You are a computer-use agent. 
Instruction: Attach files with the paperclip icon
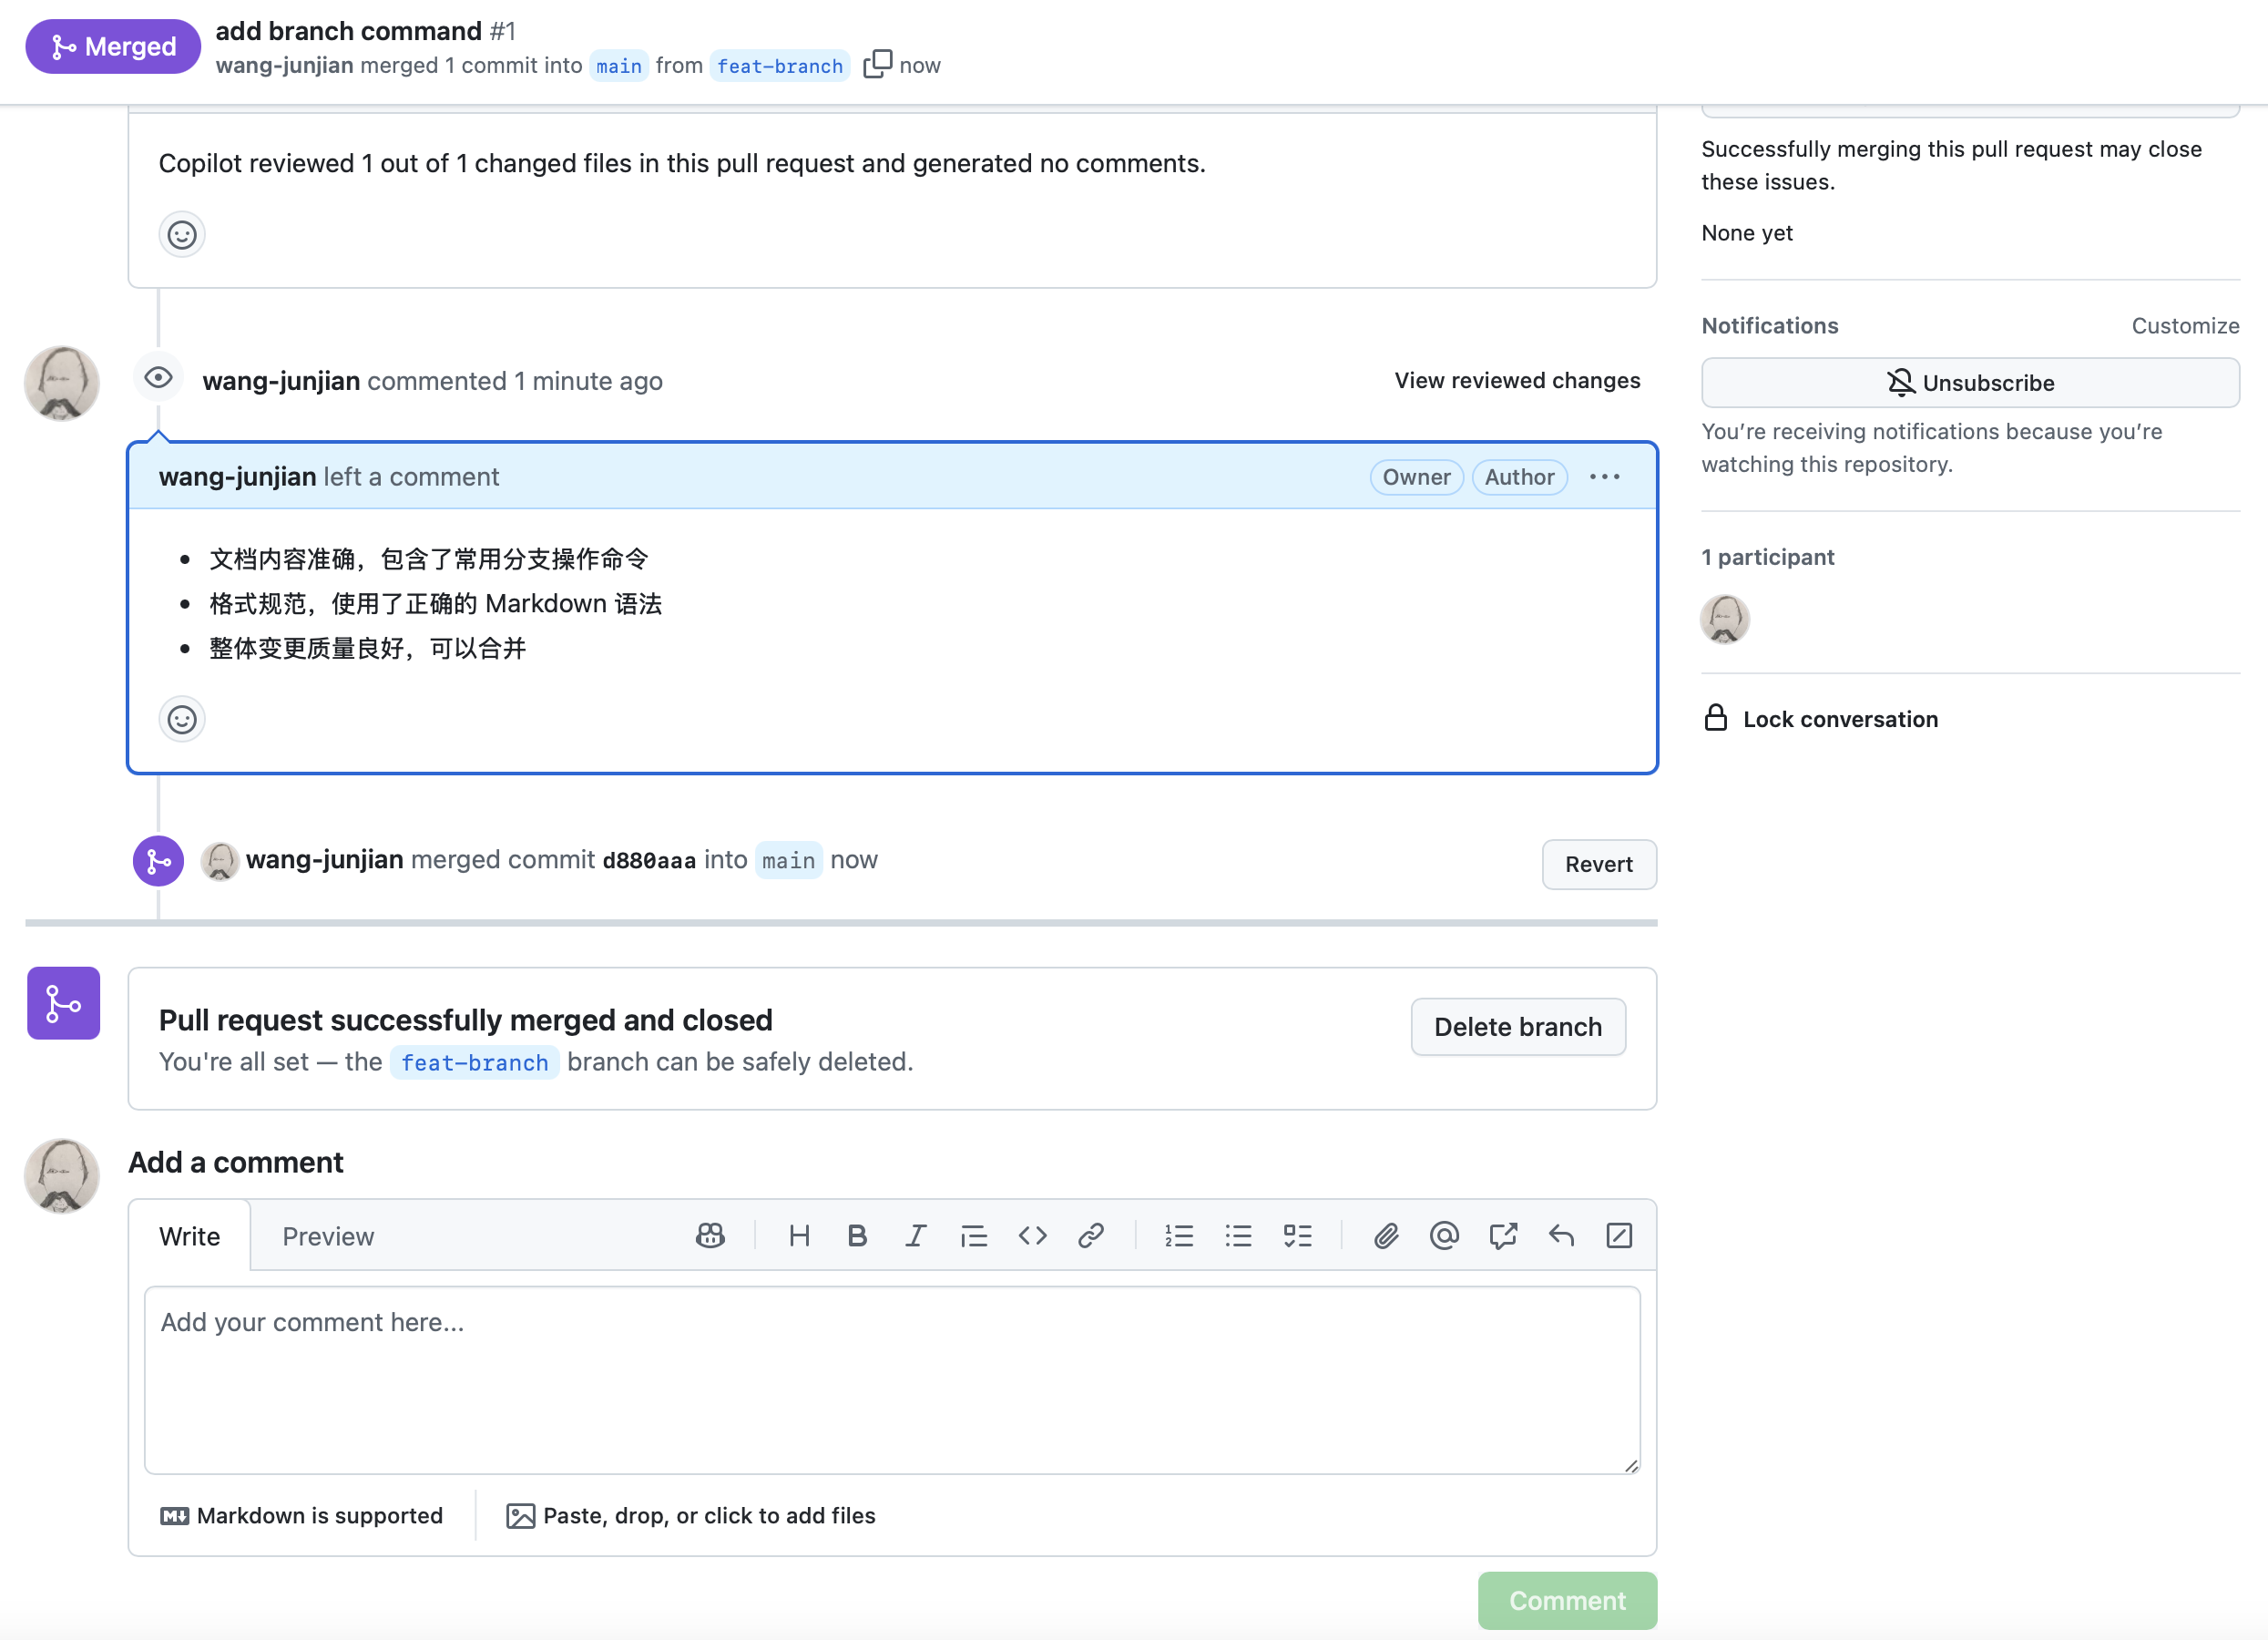[x=1385, y=1236]
